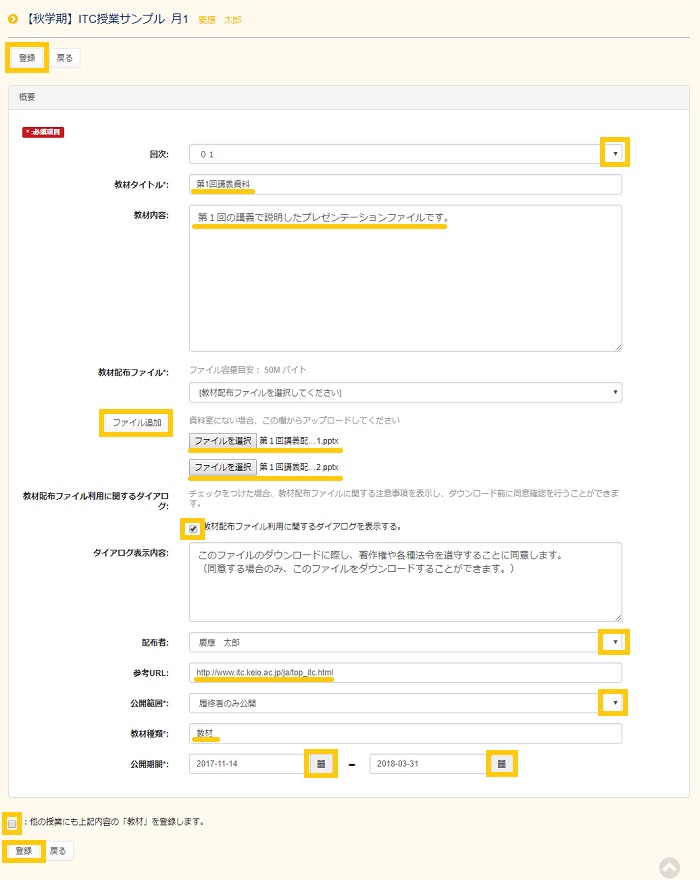The width and height of the screenshot is (700, 880).
Task: Open end date calendar picker icon
Action: pyautogui.click(x=501, y=763)
